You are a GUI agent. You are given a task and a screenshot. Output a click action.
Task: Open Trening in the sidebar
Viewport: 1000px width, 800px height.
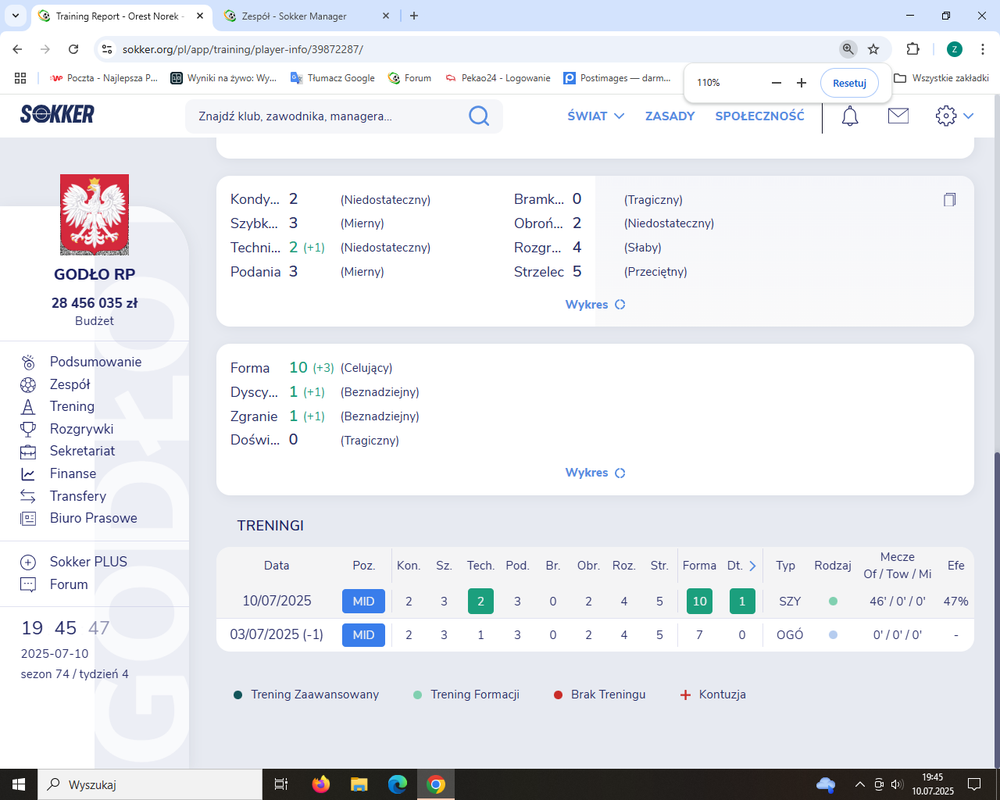pyautogui.click(x=72, y=406)
